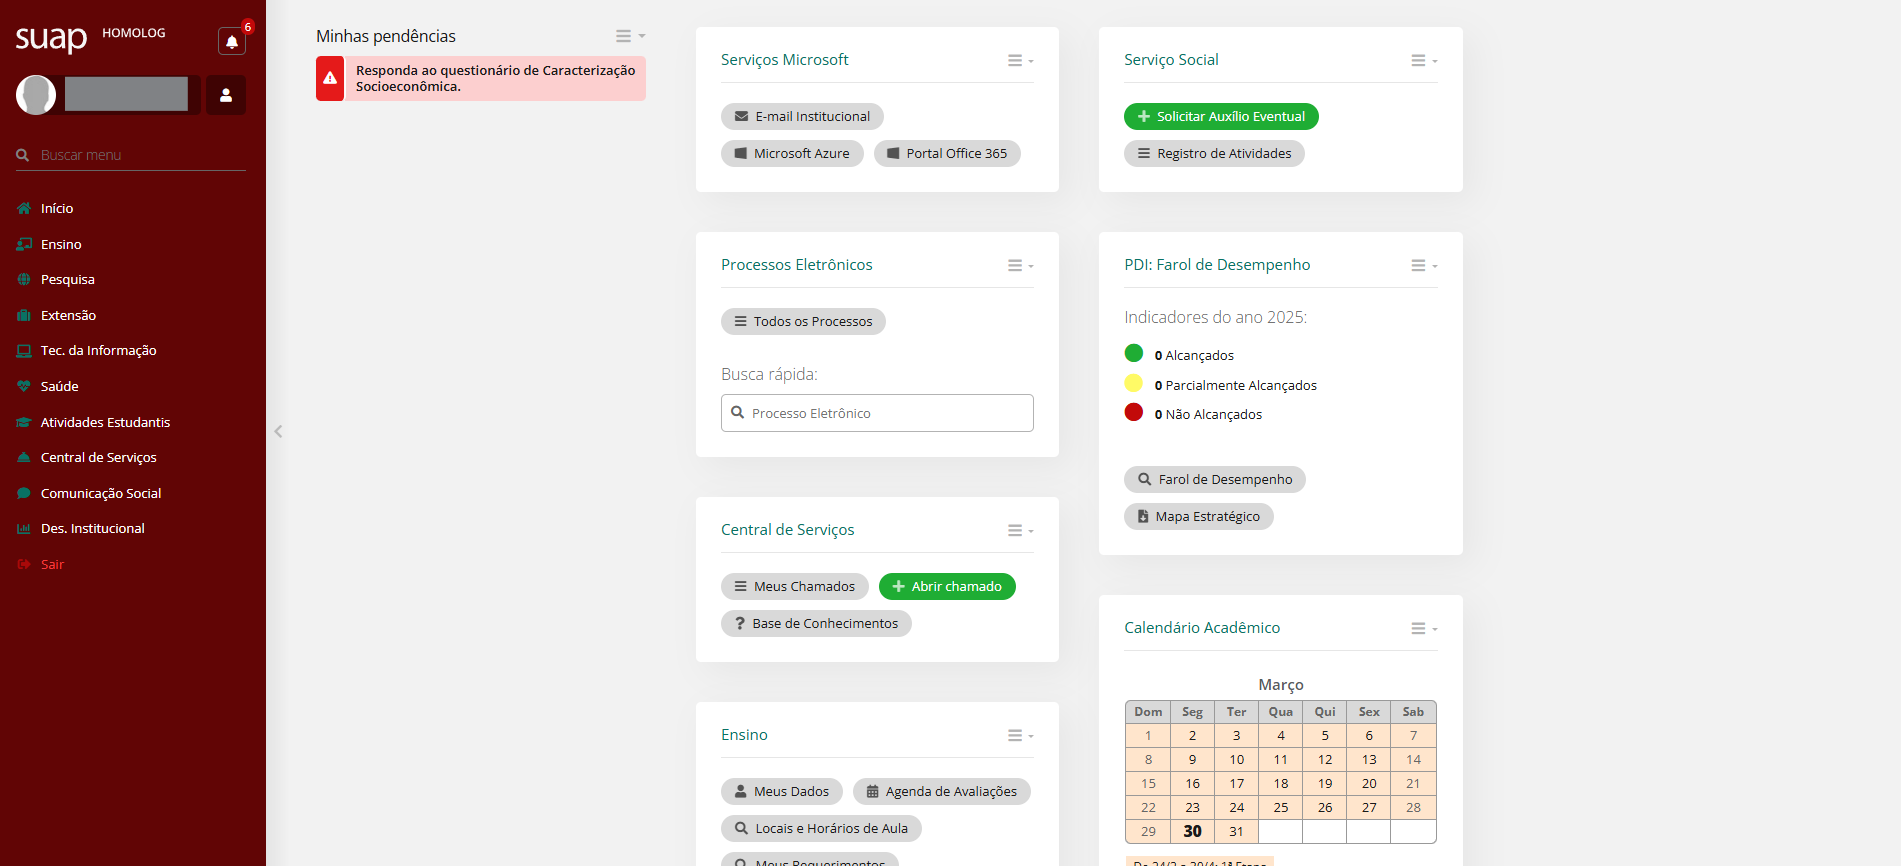This screenshot has width=1901, height=866.
Task: Click the notifications bell icon
Action: (232, 42)
